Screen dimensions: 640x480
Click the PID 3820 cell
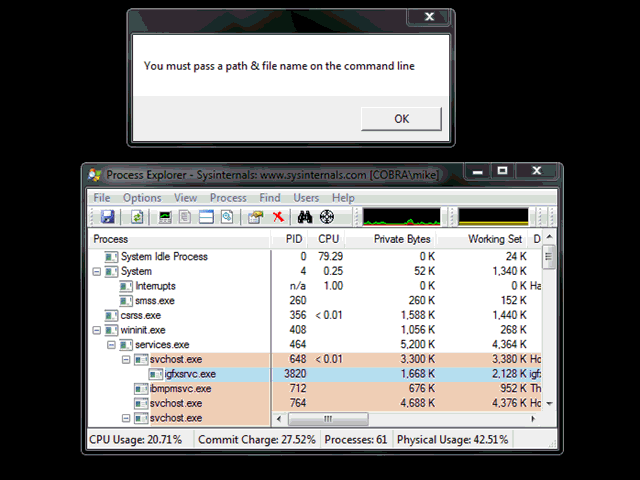[295, 374]
